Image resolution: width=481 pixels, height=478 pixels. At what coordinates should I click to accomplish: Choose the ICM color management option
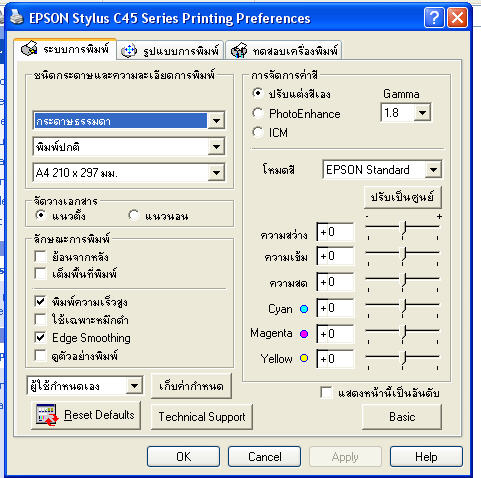(258, 132)
